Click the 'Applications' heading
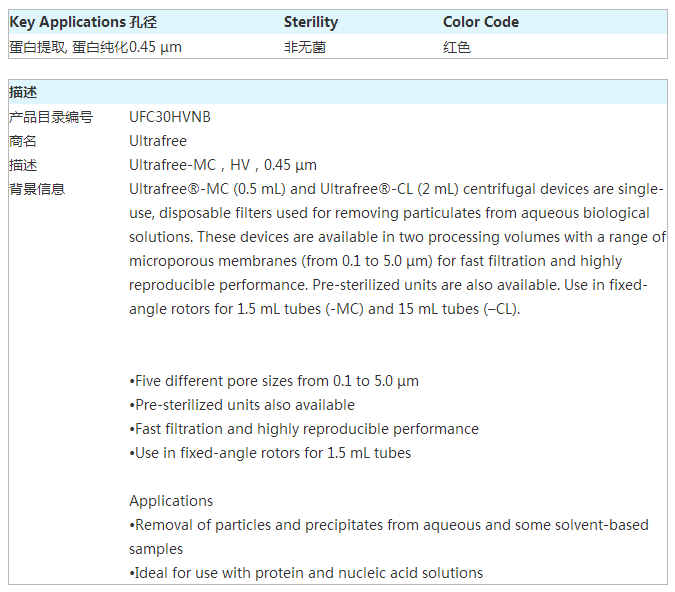 click(x=171, y=501)
